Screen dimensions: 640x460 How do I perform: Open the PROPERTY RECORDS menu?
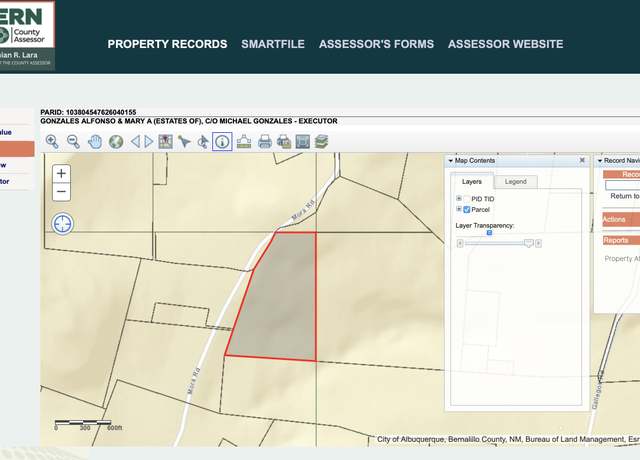point(167,44)
